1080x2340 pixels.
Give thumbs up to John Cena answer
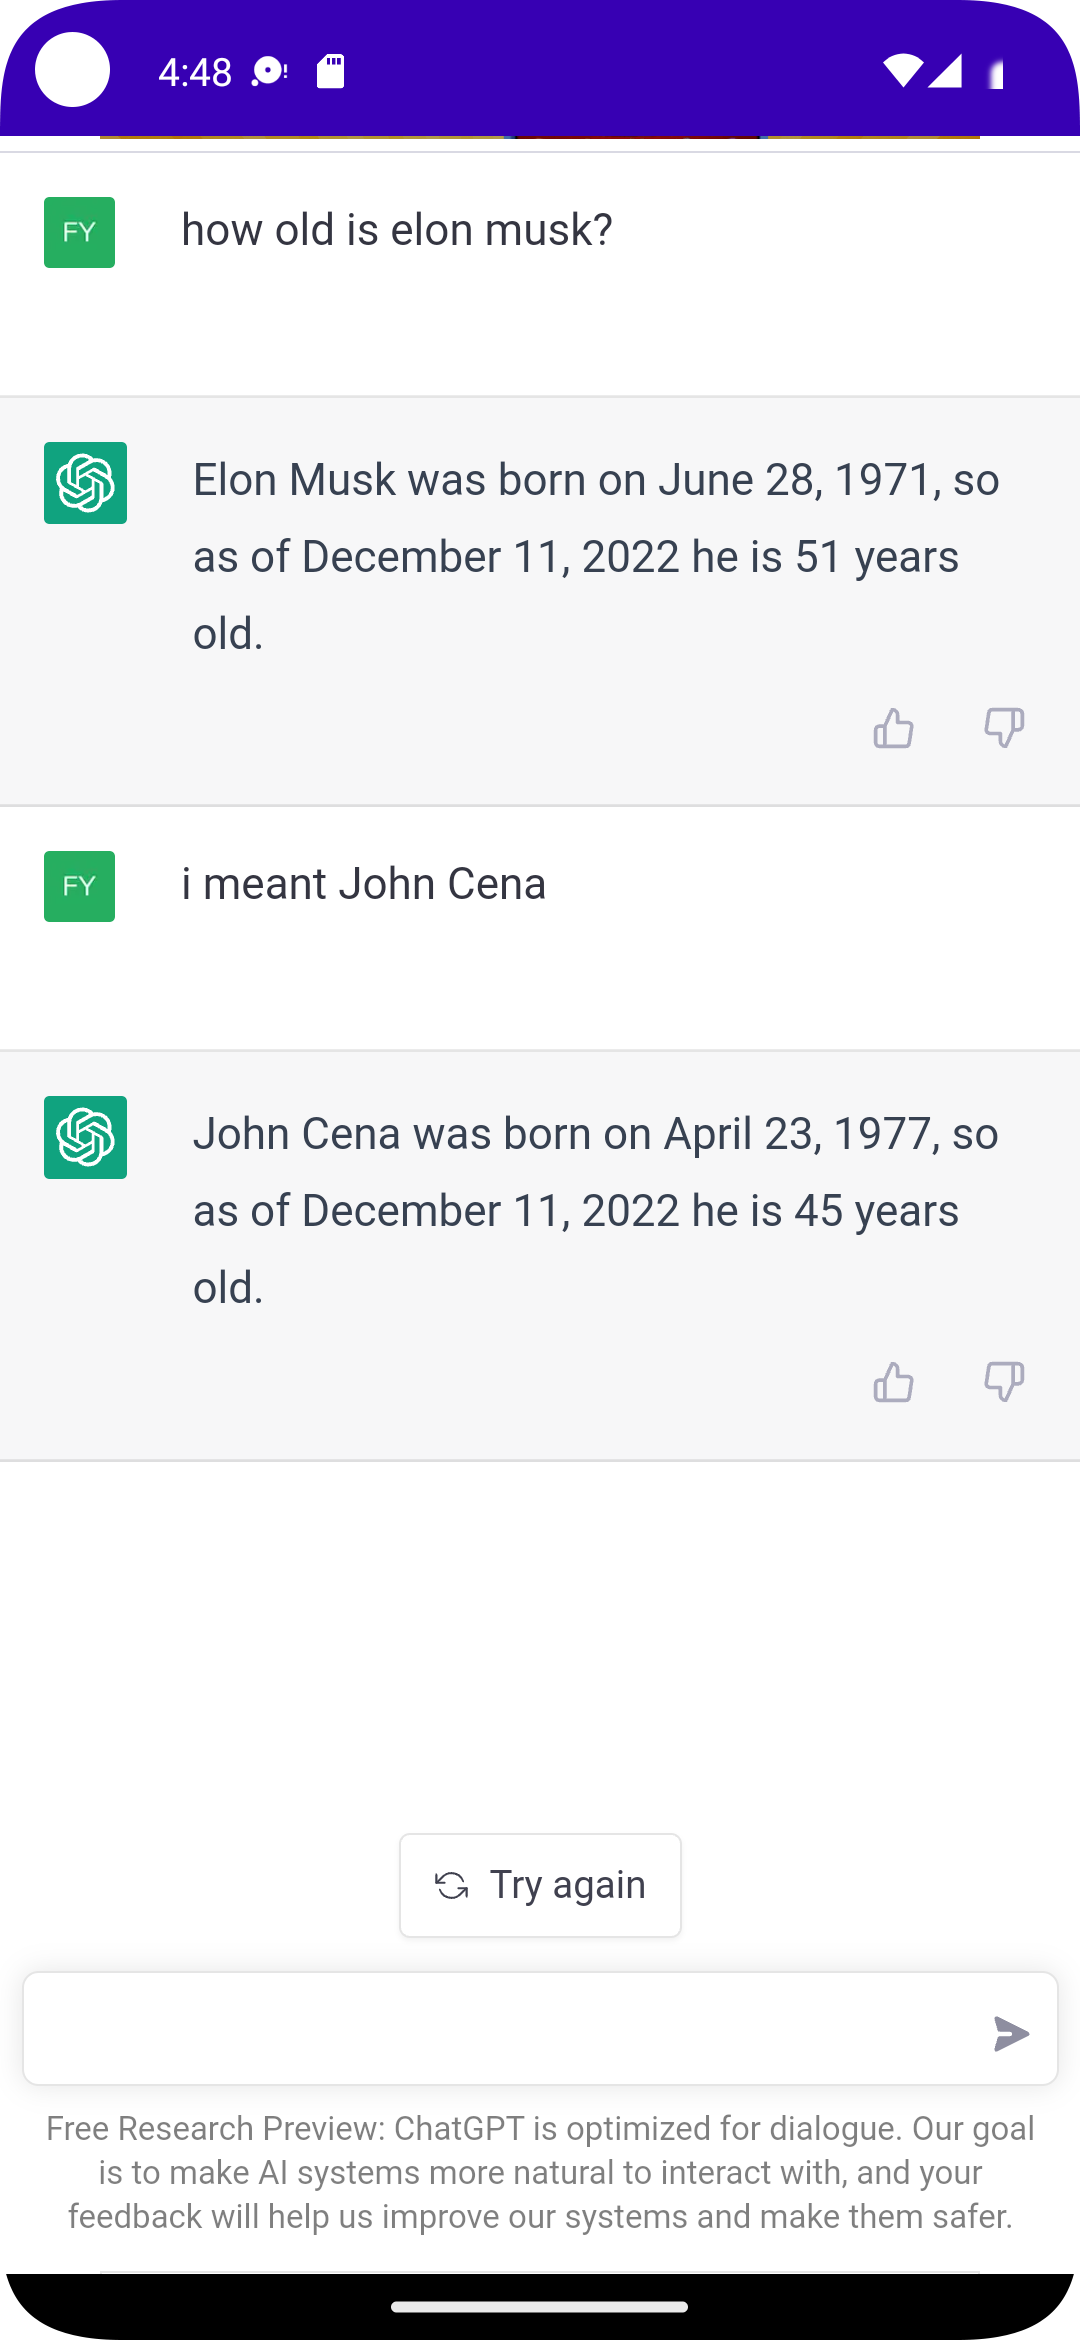pyautogui.click(x=893, y=1382)
